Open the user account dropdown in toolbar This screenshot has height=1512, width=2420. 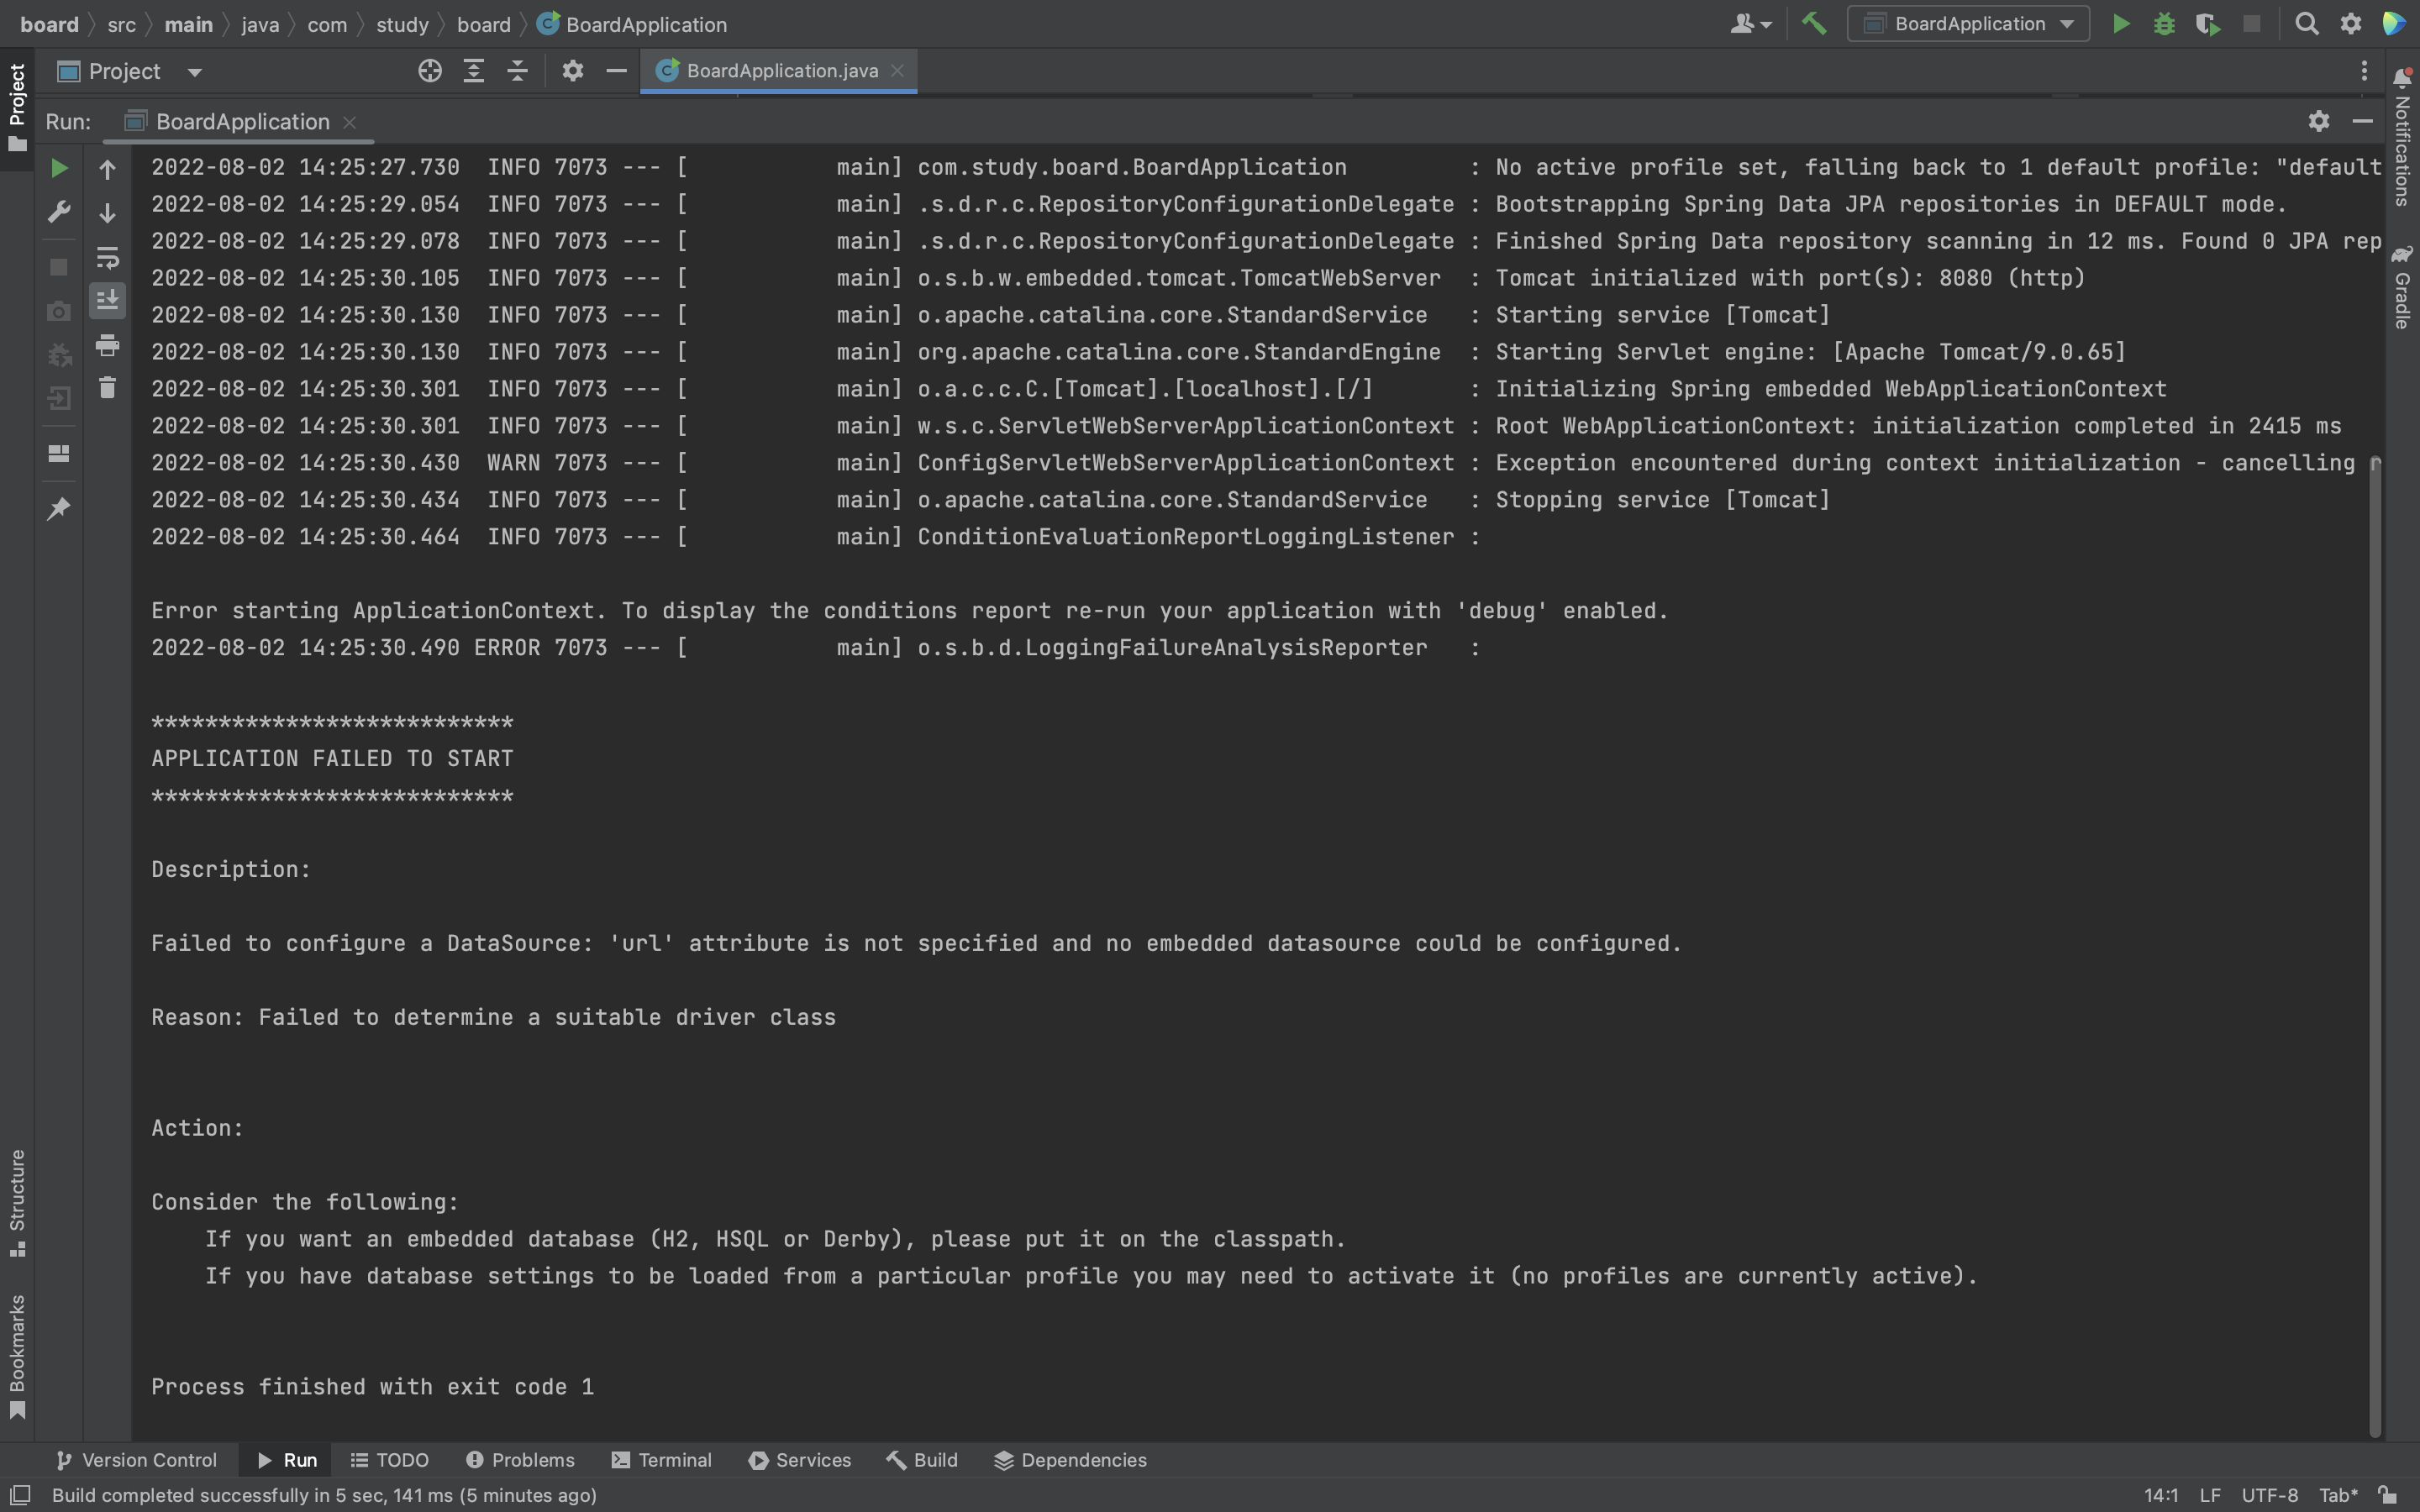click(x=1750, y=24)
